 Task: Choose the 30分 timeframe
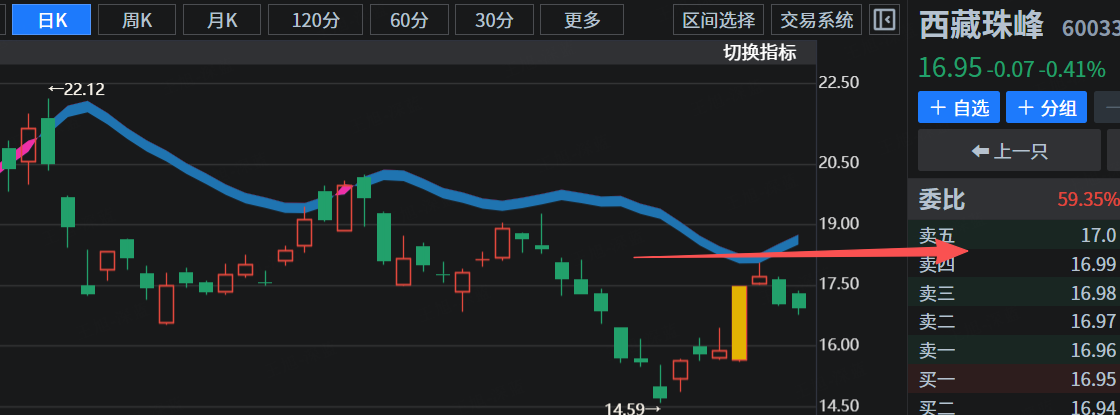492,20
